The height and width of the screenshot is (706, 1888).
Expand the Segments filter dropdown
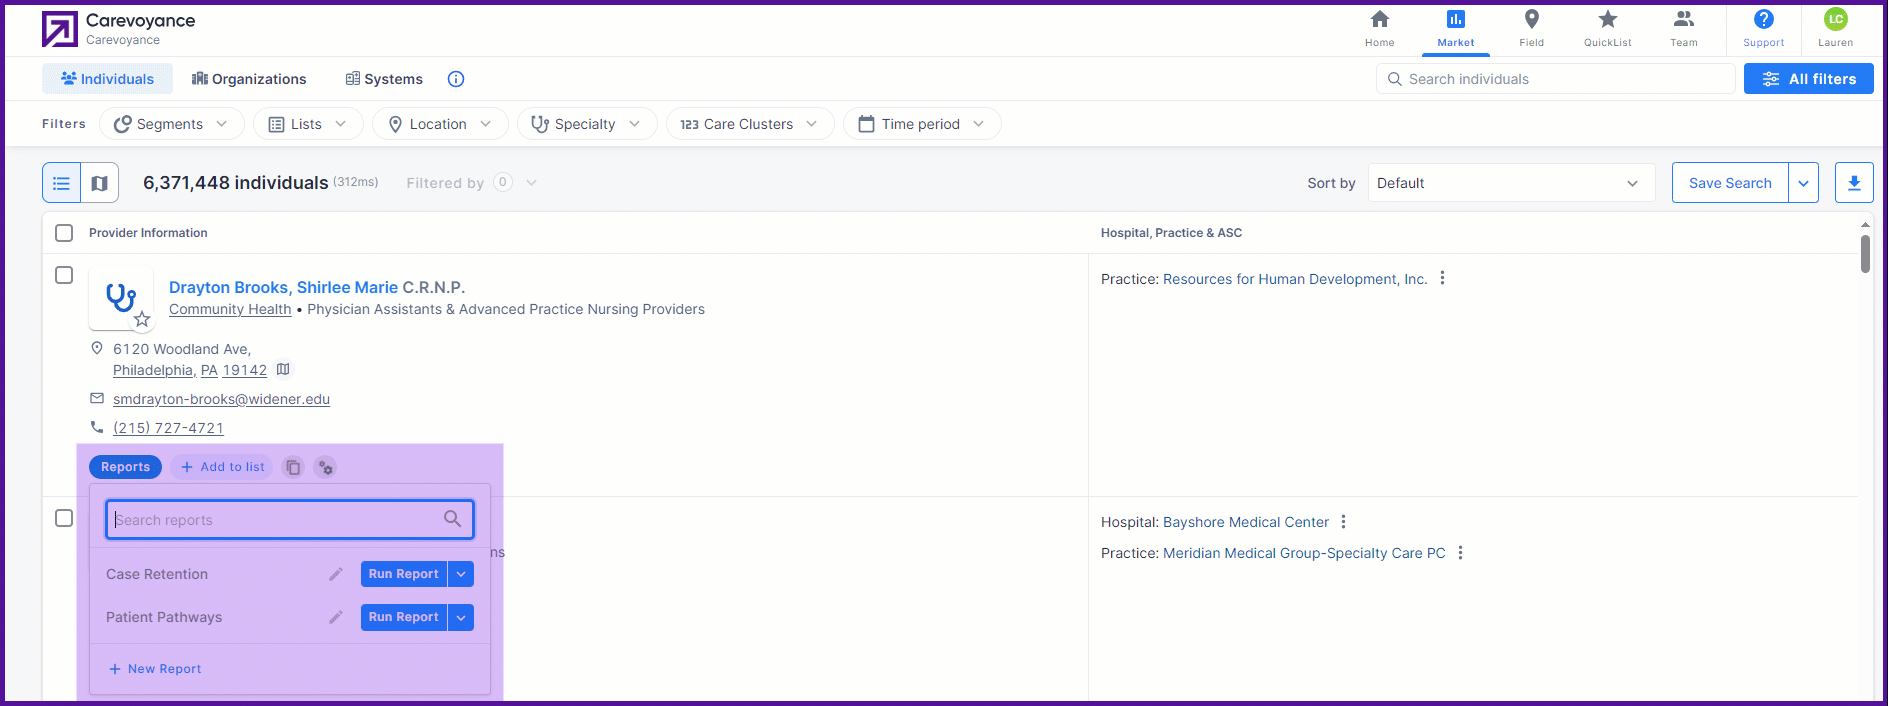172,124
